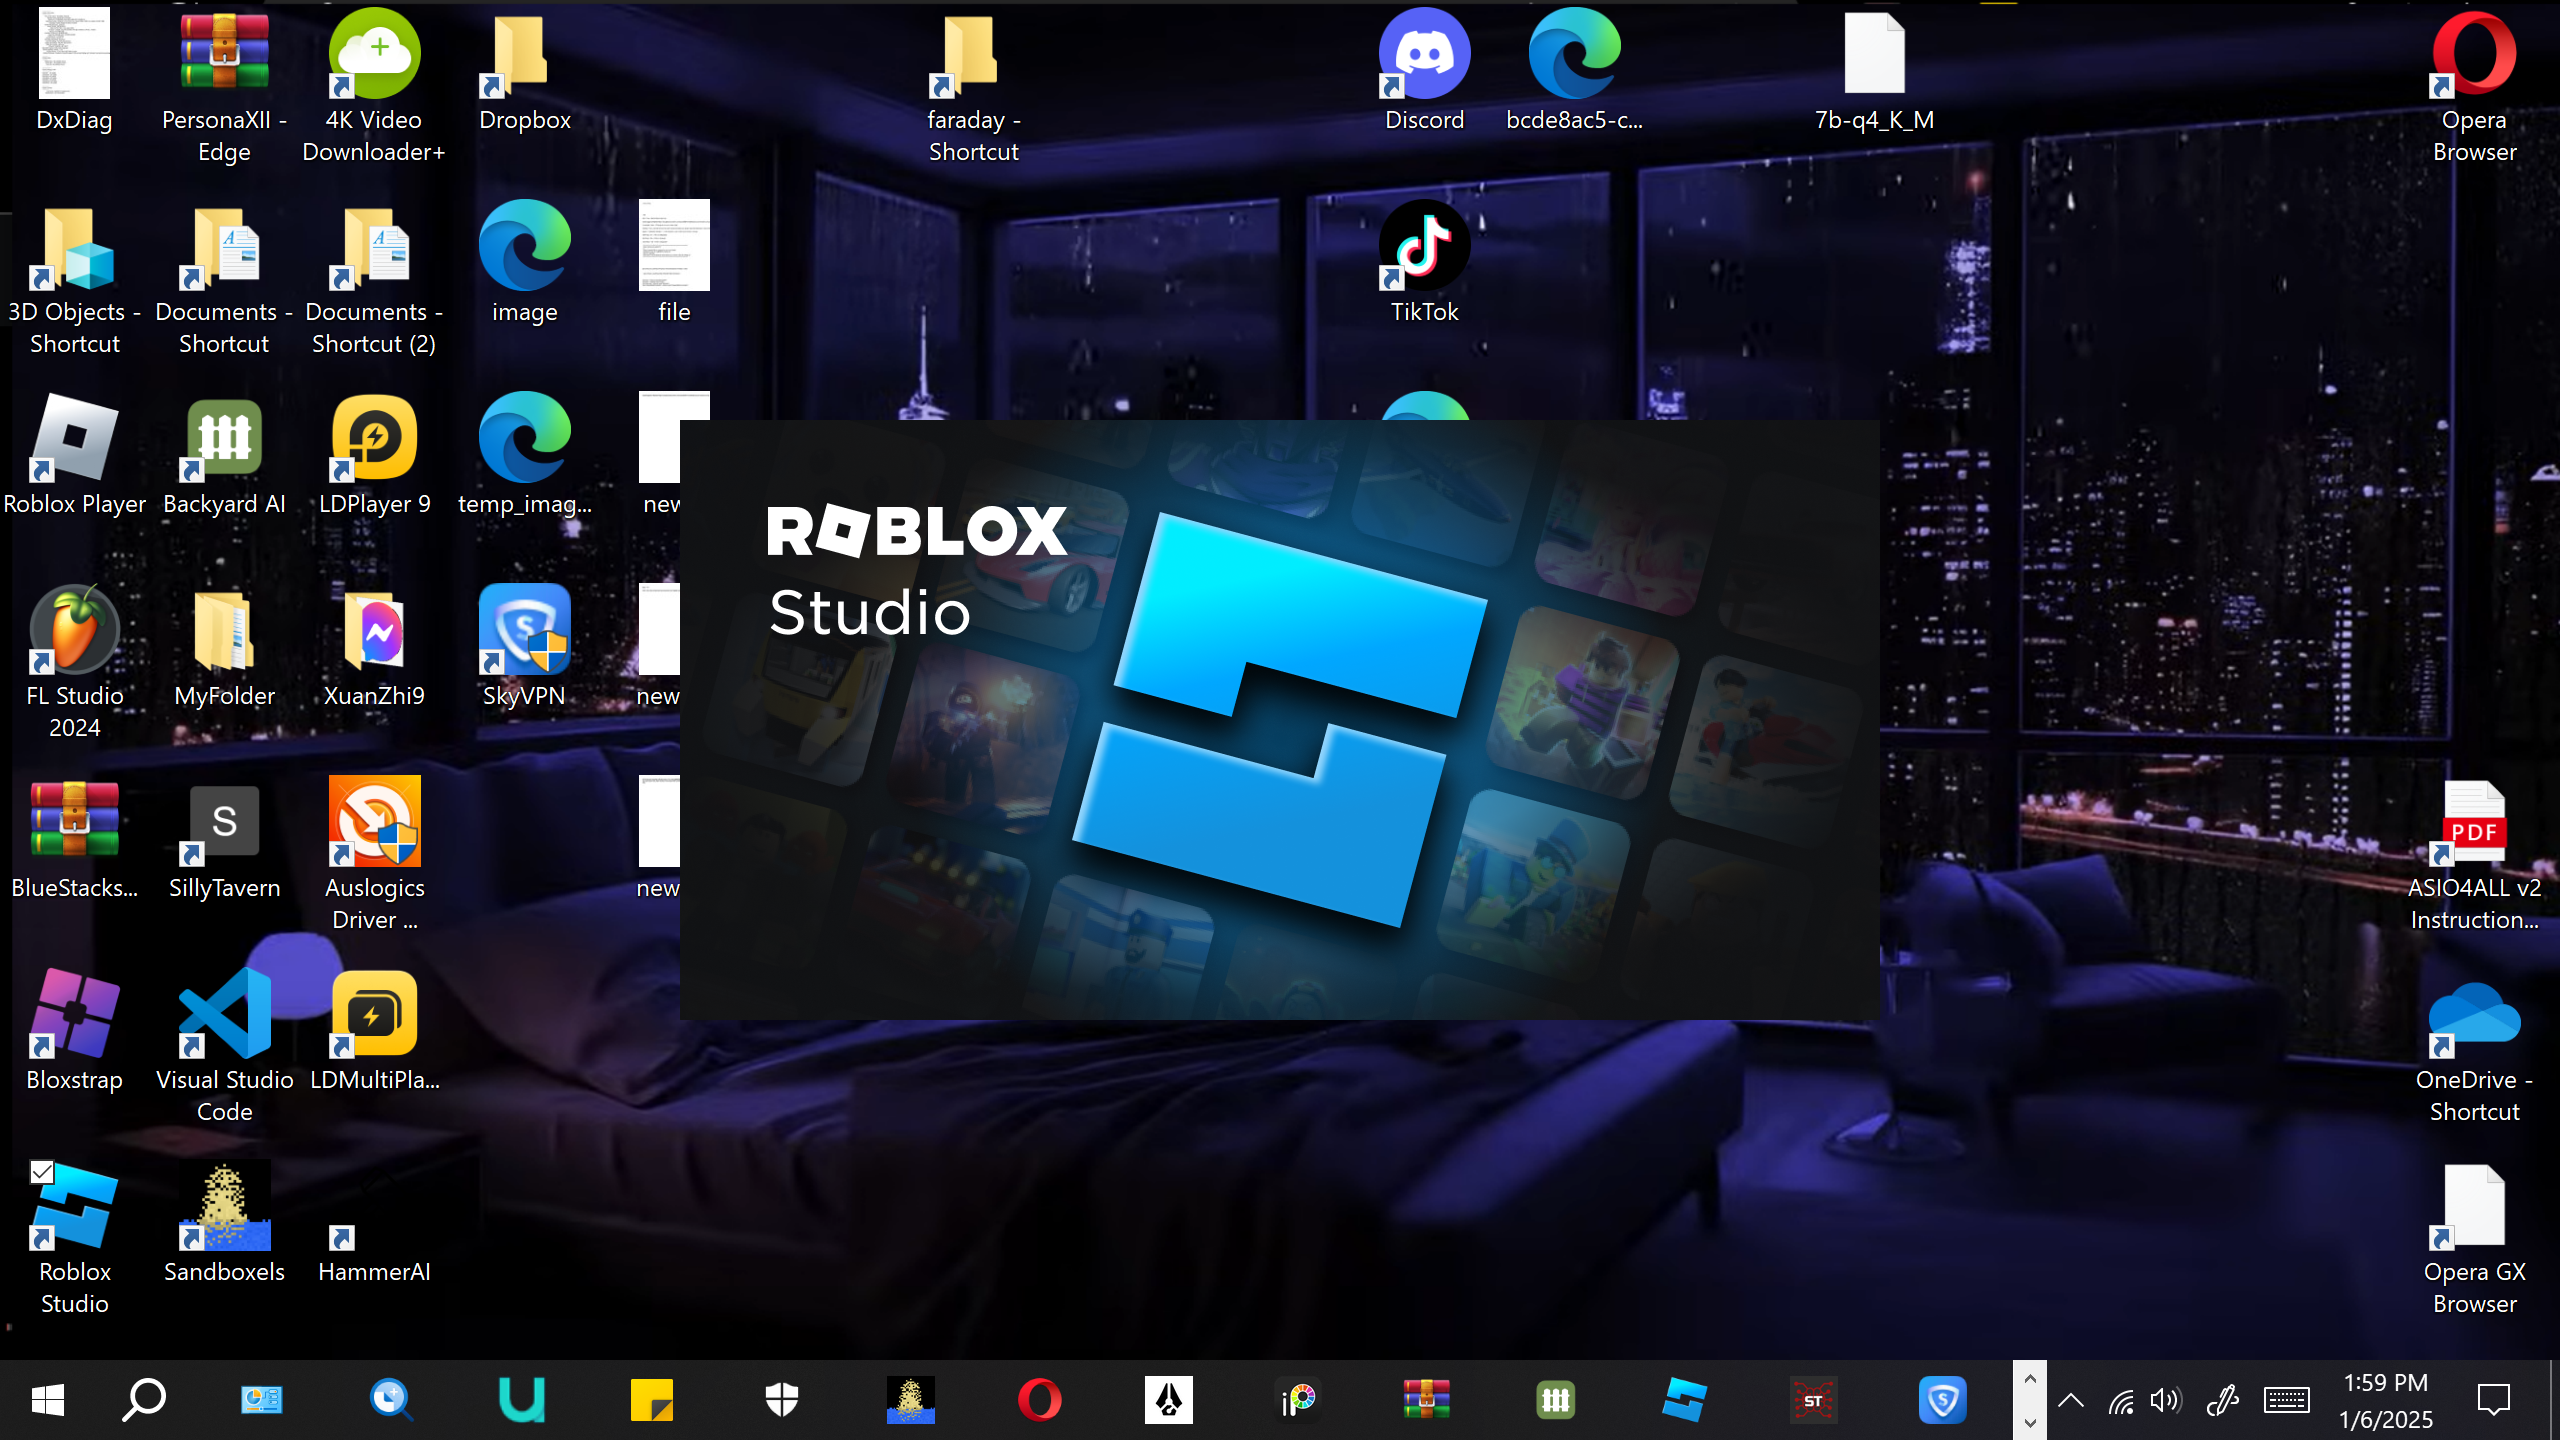The image size is (2560, 1440).
Task: Expand hidden system tray icons chevron
Action: [x=2071, y=1401]
